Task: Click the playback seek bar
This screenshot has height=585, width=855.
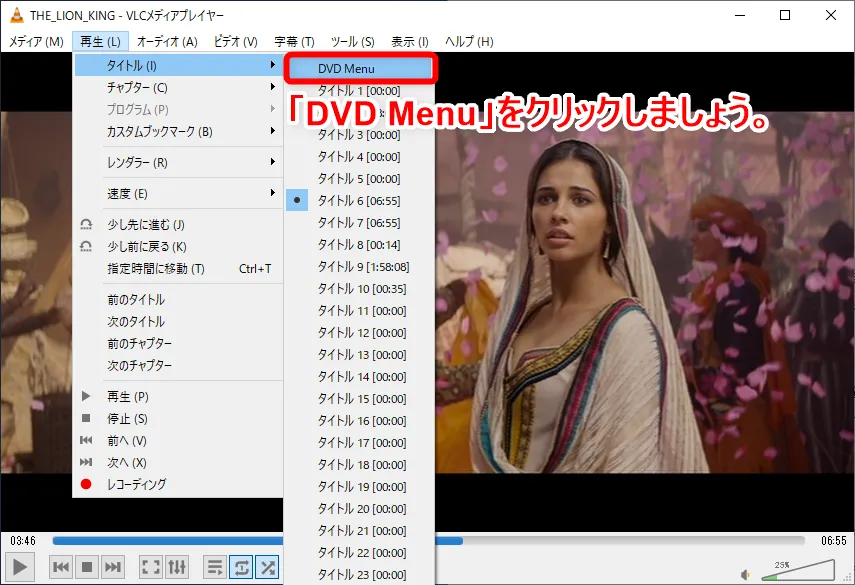Action: (428, 541)
